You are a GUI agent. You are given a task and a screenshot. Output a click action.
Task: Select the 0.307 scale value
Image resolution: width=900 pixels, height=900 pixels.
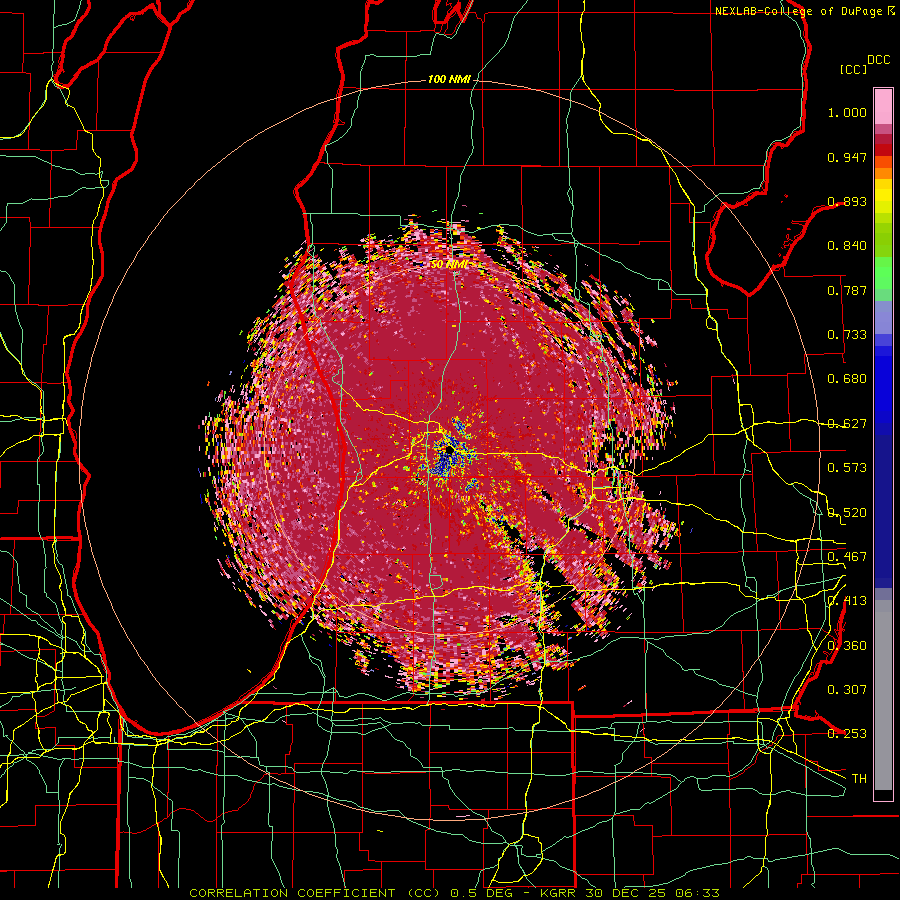click(847, 690)
